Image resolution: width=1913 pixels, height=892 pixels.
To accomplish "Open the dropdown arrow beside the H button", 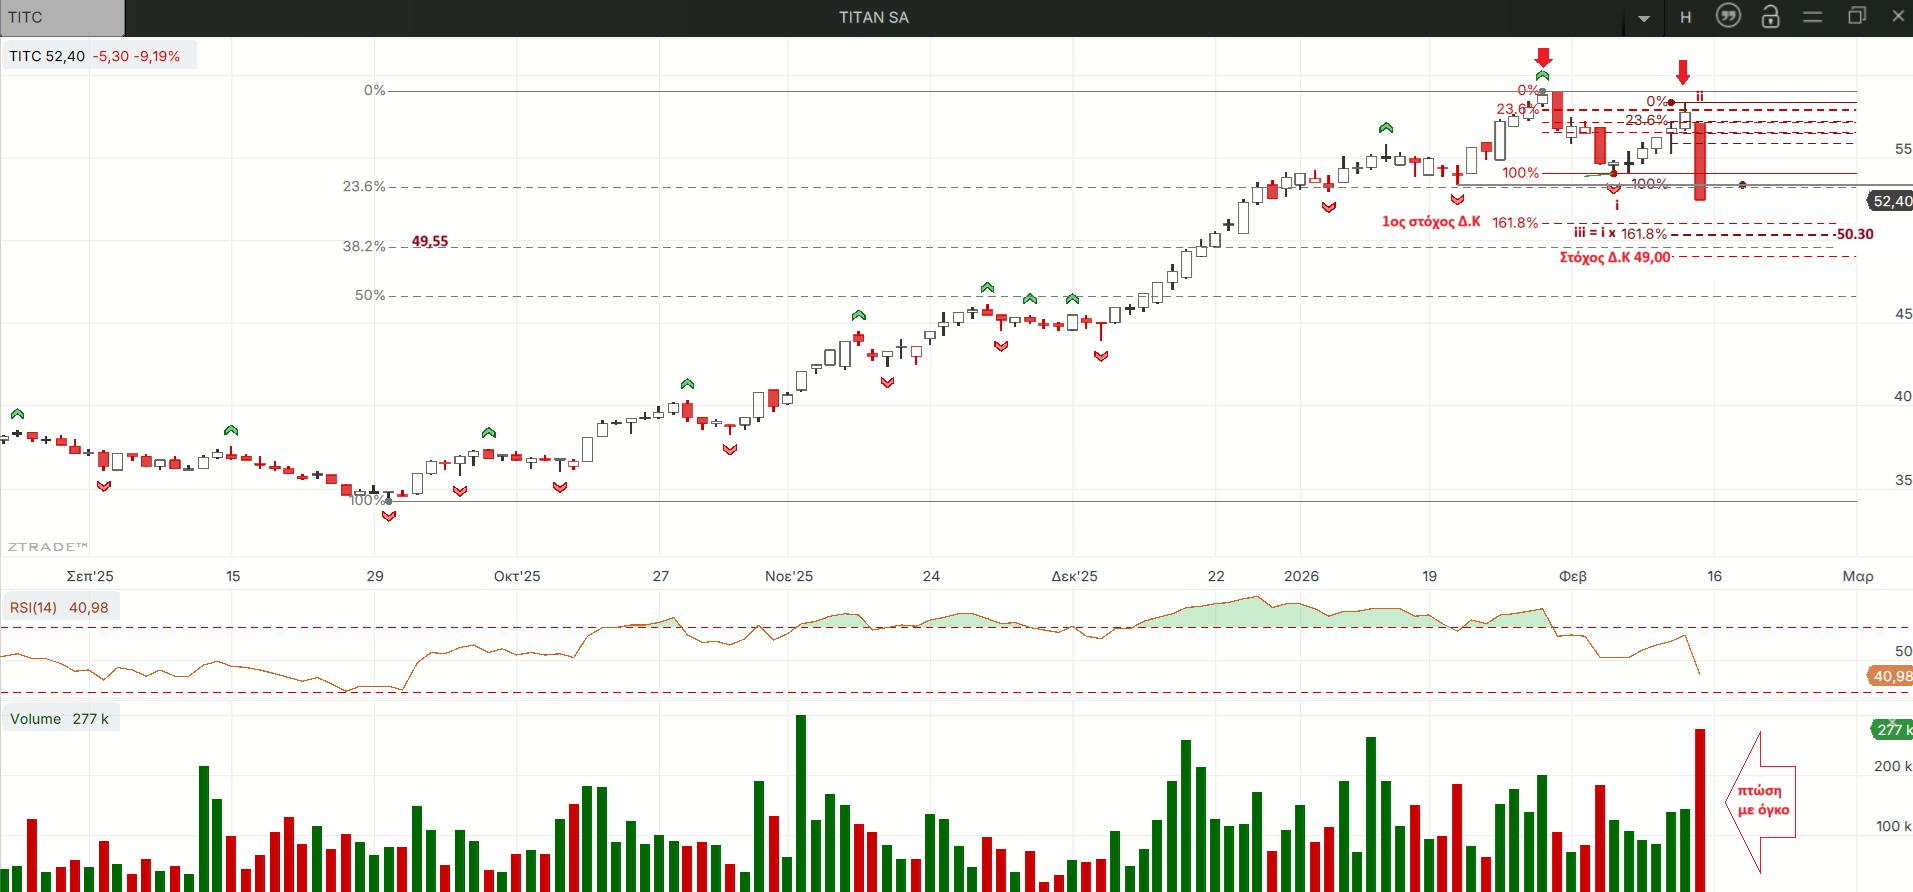I will 1644,18.
